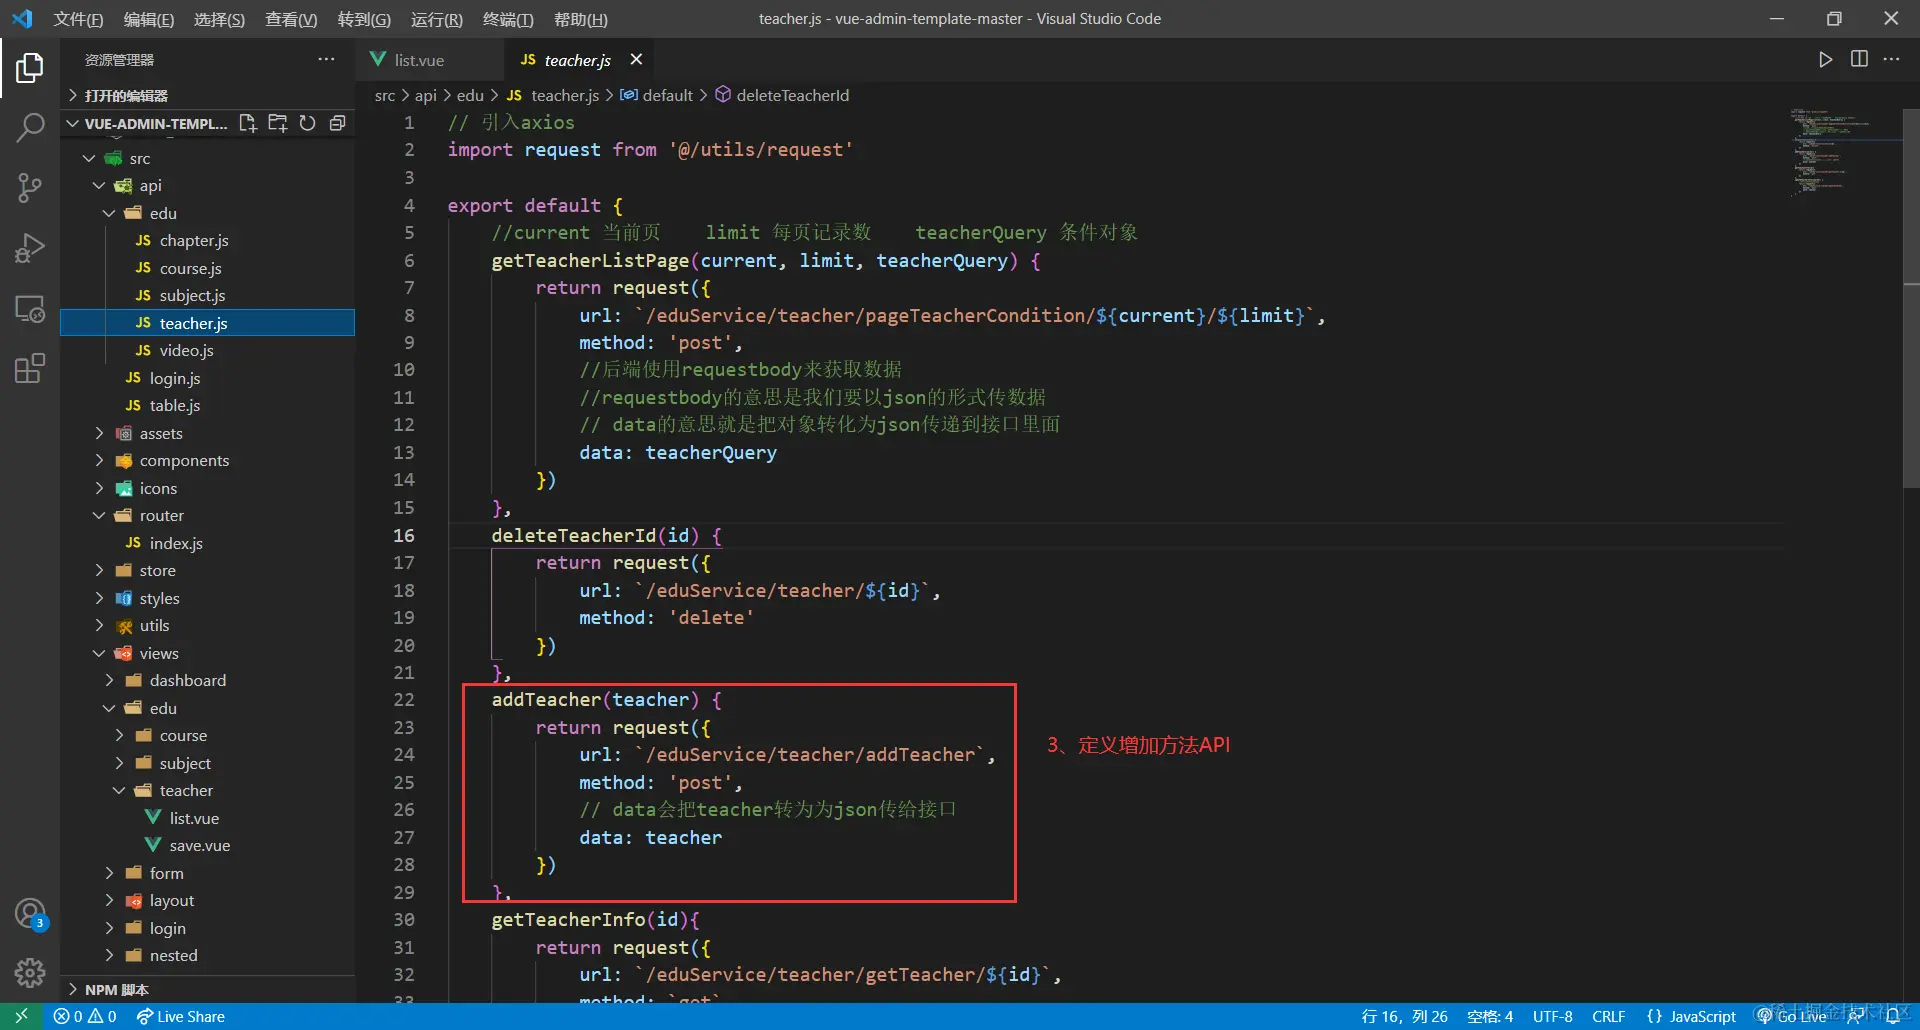Split the editor to the right
1920x1030 pixels.
point(1859,60)
